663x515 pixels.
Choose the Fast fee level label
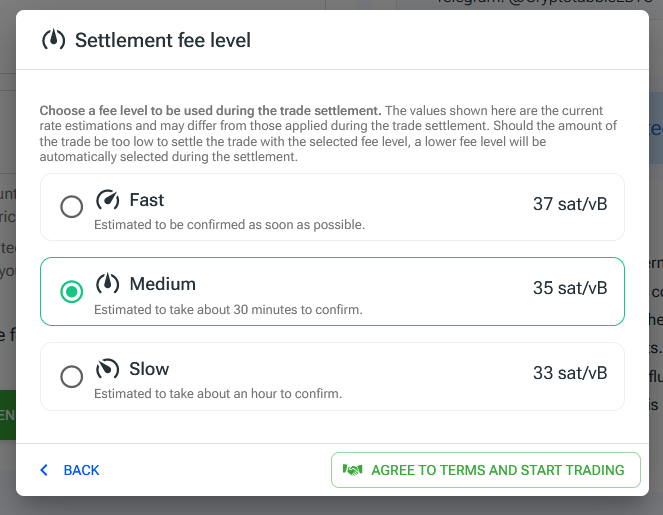pos(146,200)
